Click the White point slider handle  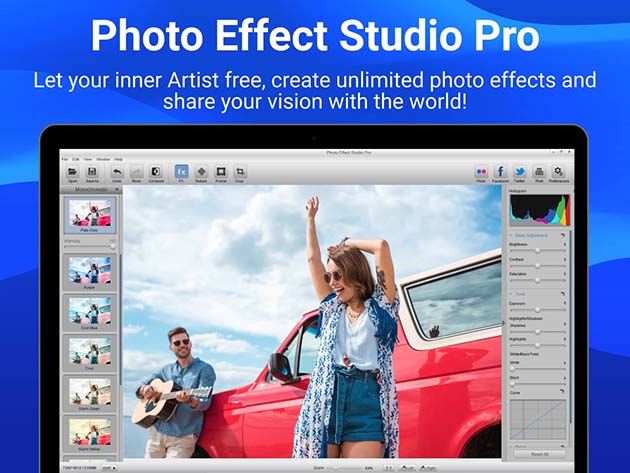(513, 369)
